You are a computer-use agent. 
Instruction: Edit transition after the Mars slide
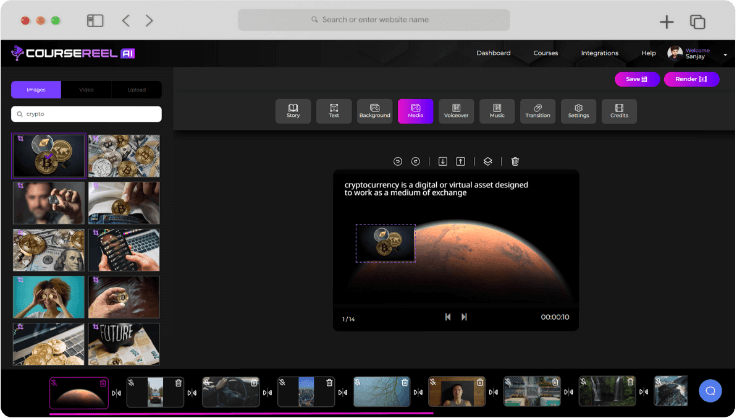point(117,393)
